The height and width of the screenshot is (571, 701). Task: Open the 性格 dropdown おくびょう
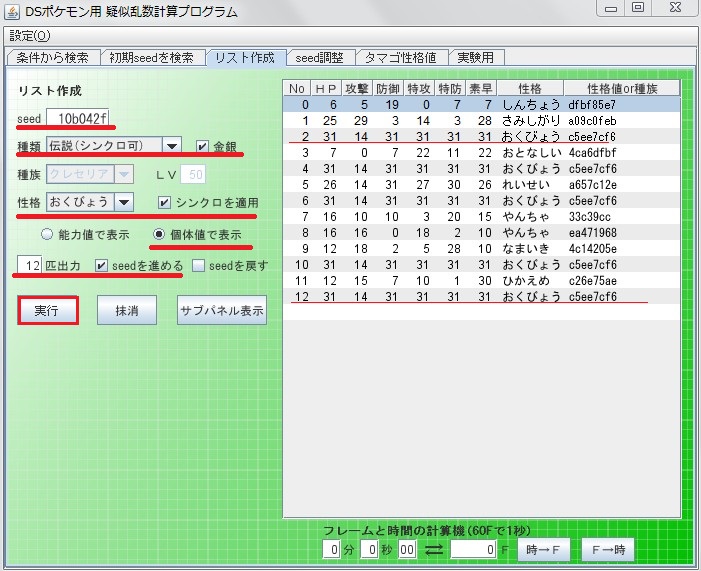[x=89, y=202]
